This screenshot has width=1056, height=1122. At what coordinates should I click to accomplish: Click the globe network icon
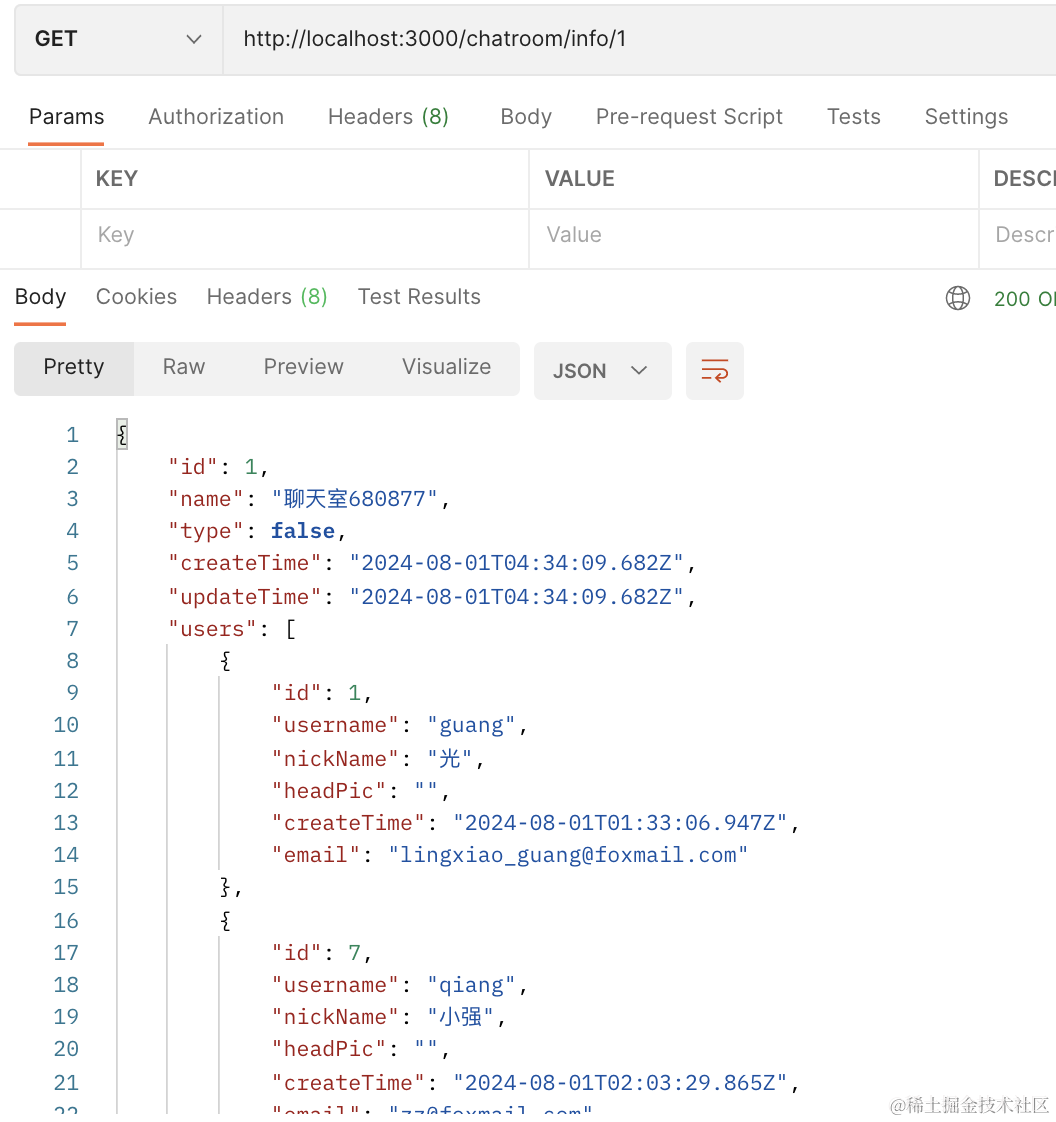pyautogui.click(x=958, y=298)
